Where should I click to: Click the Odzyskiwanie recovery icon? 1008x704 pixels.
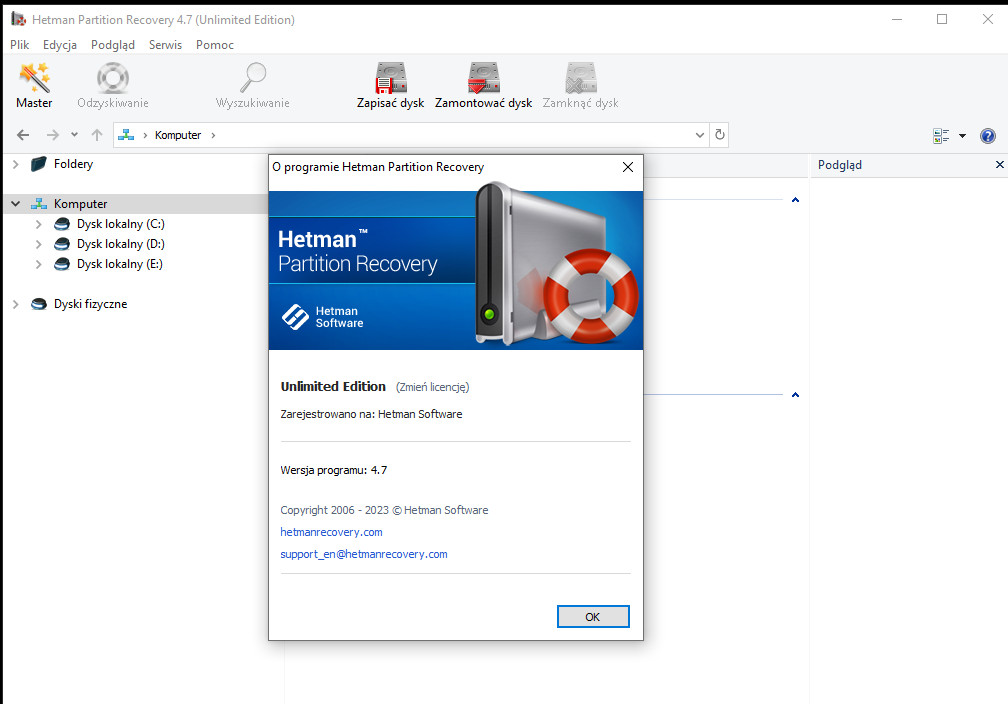(x=112, y=86)
